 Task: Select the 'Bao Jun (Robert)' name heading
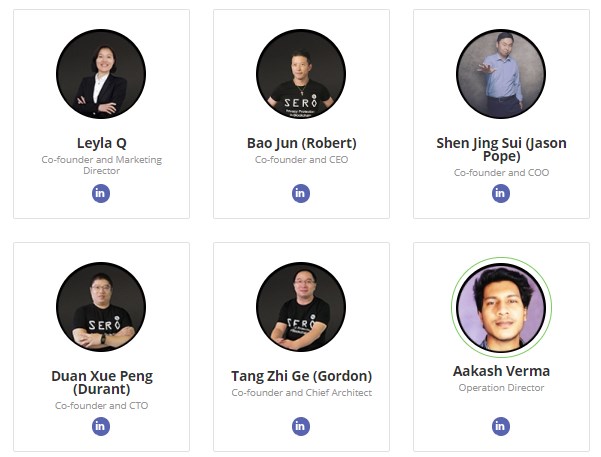point(301,142)
